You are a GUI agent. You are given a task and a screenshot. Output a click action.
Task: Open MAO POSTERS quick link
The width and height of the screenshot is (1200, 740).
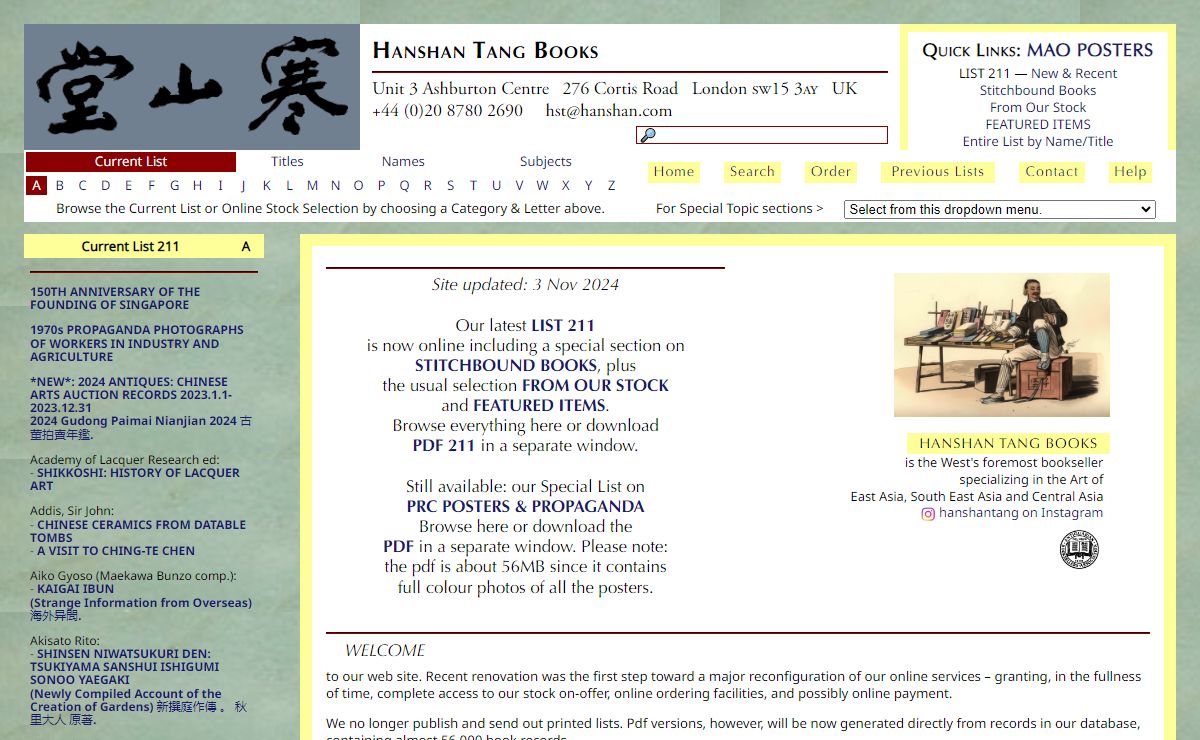[x=1090, y=50]
